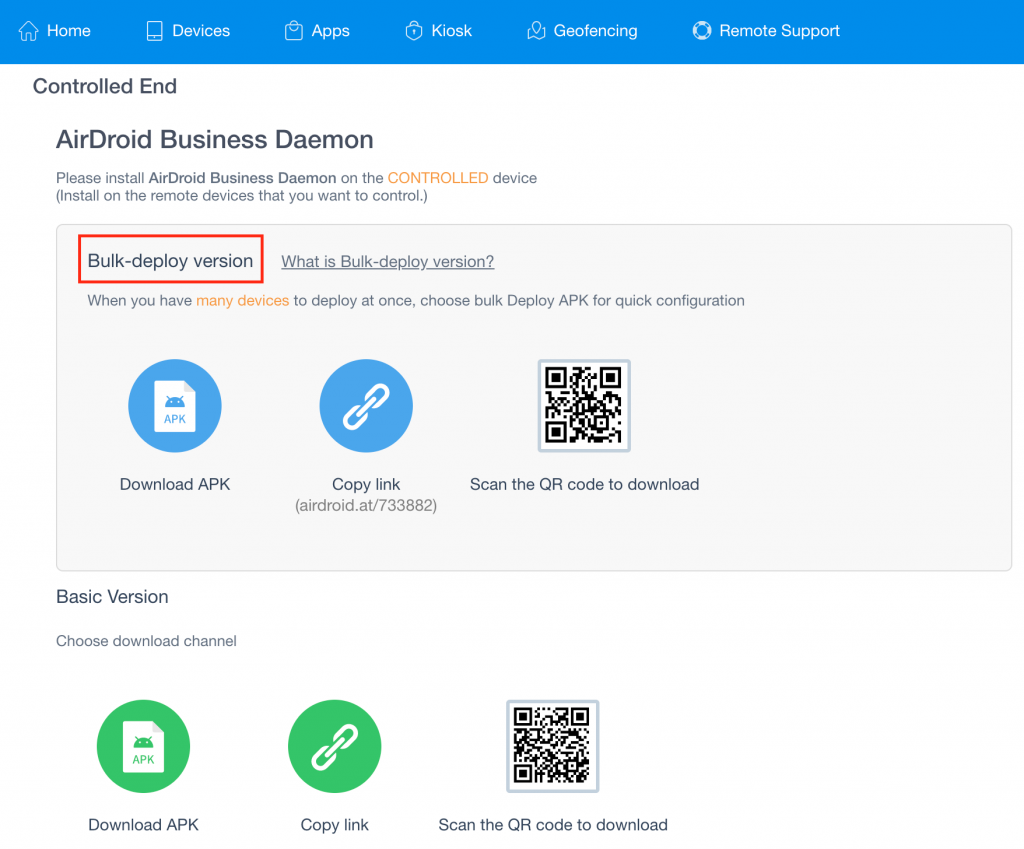This screenshot has width=1024, height=849.
Task: Go to the Devices section
Action: pos(188,31)
